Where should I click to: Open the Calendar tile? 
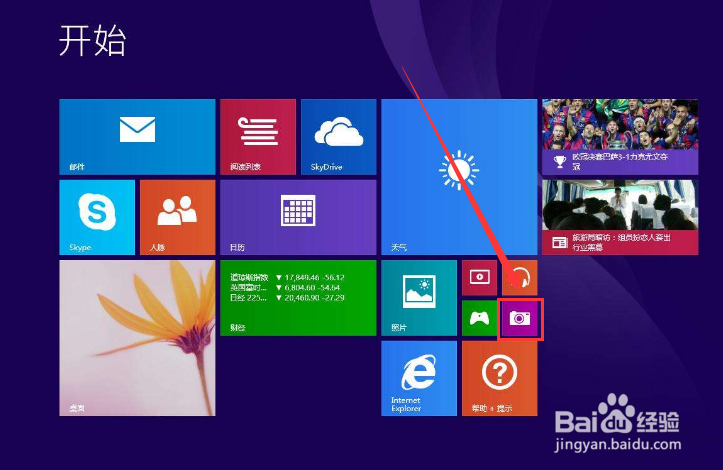298,217
